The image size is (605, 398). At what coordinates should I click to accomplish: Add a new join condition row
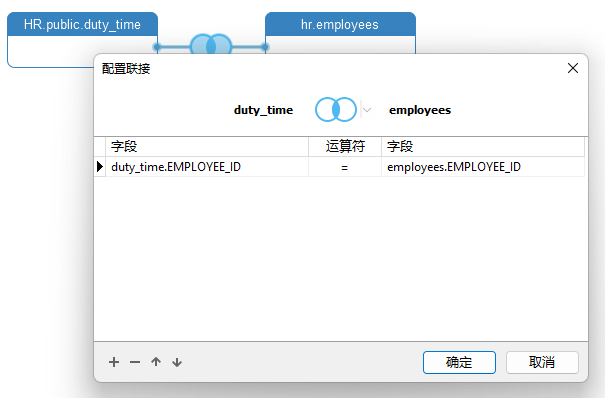[114, 362]
